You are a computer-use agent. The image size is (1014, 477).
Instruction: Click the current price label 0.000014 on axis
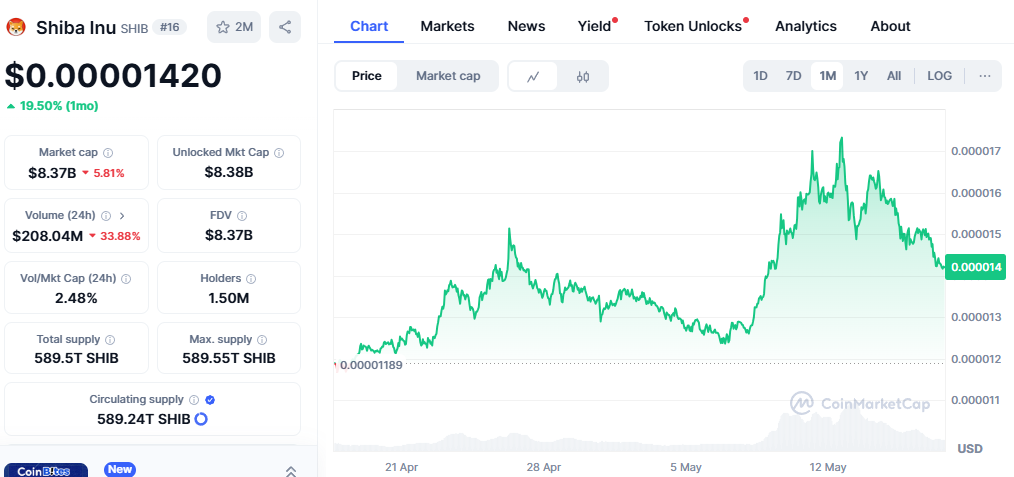pos(975,267)
